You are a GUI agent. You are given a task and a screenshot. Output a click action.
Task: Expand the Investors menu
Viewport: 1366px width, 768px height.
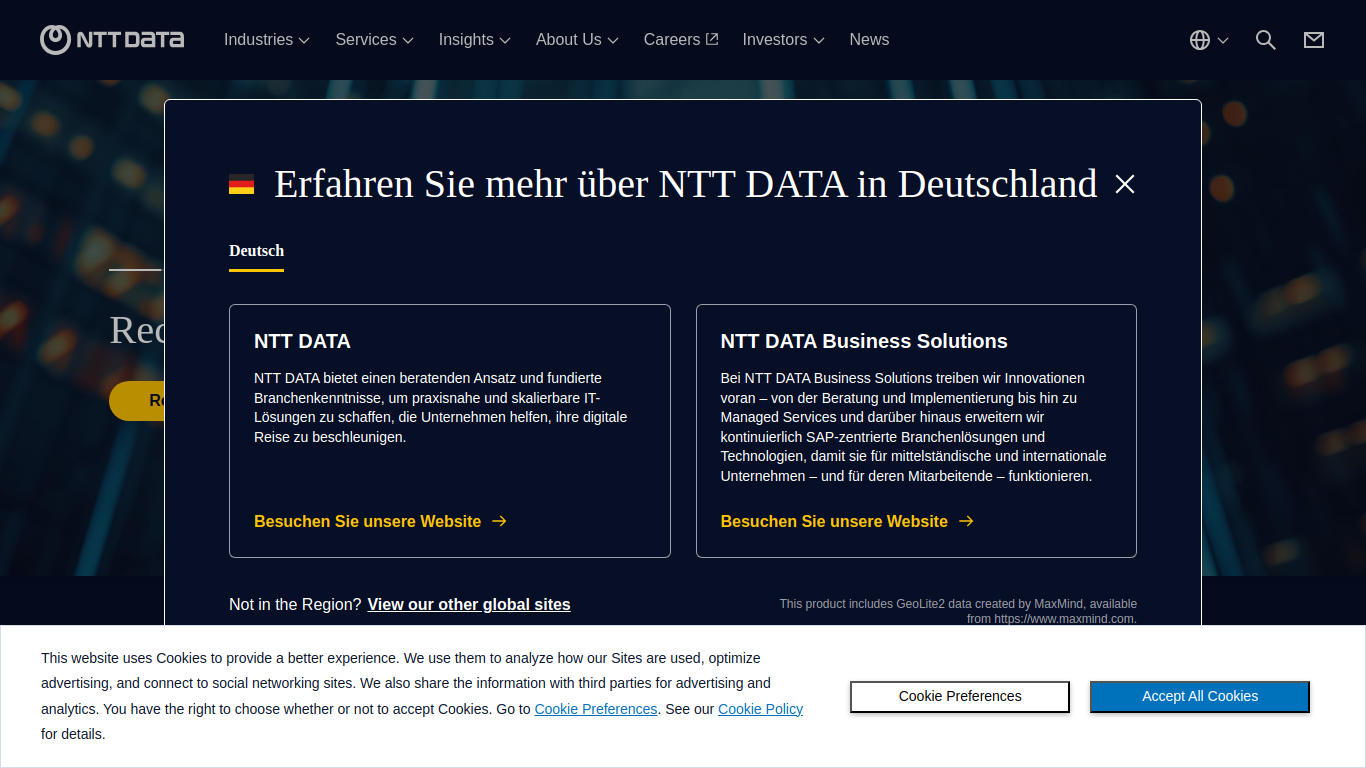[783, 40]
